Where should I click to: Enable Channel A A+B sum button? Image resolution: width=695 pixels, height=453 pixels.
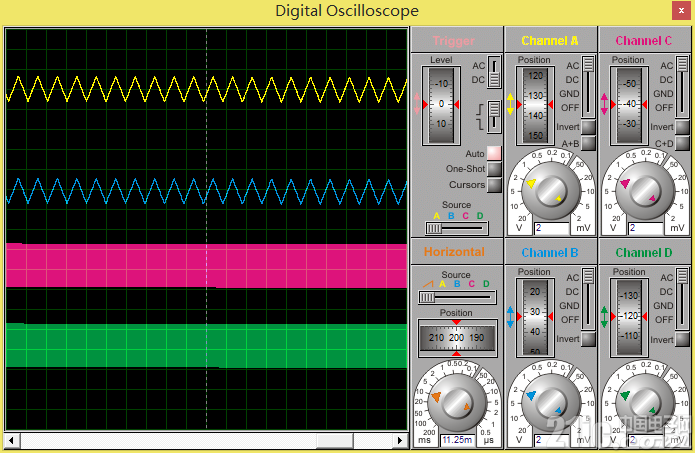pyautogui.click(x=588, y=143)
